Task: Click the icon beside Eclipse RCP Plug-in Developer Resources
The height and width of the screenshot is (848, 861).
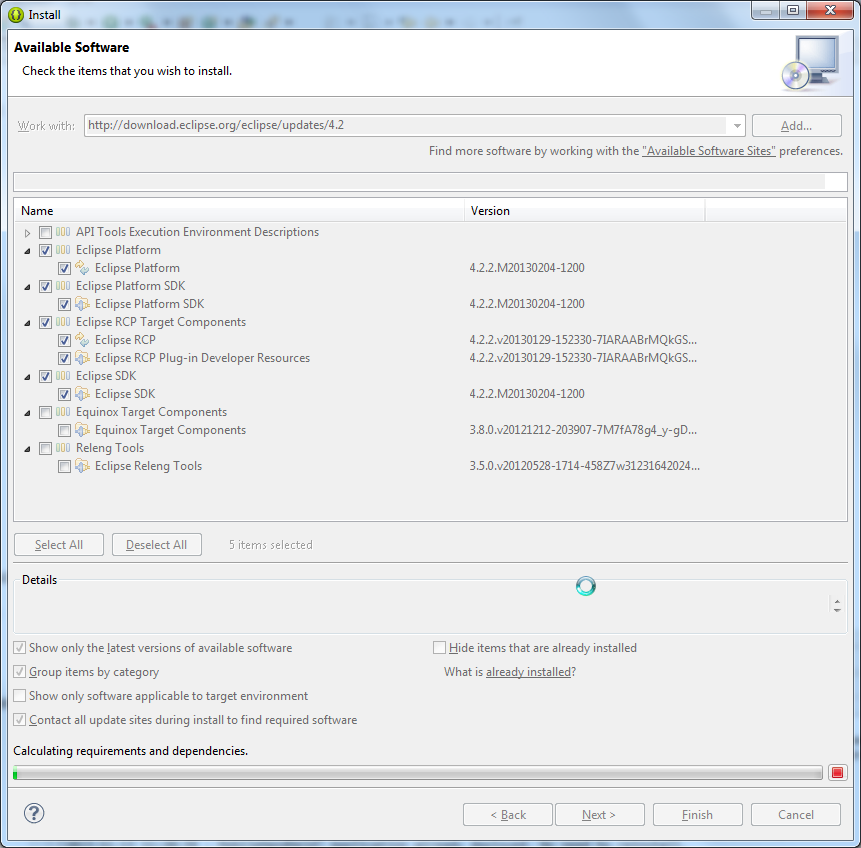Action: coord(82,358)
